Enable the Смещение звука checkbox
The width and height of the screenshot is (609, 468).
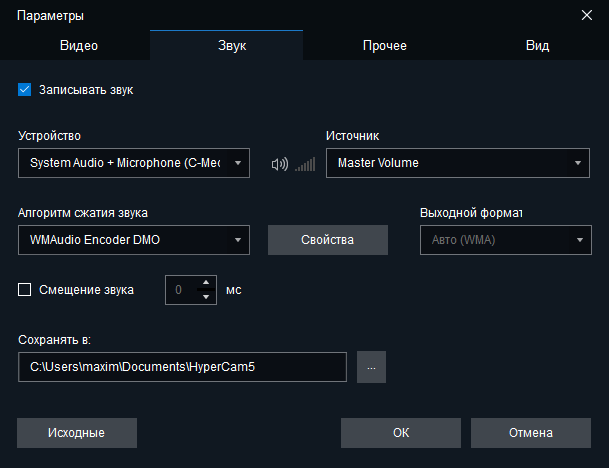point(25,290)
